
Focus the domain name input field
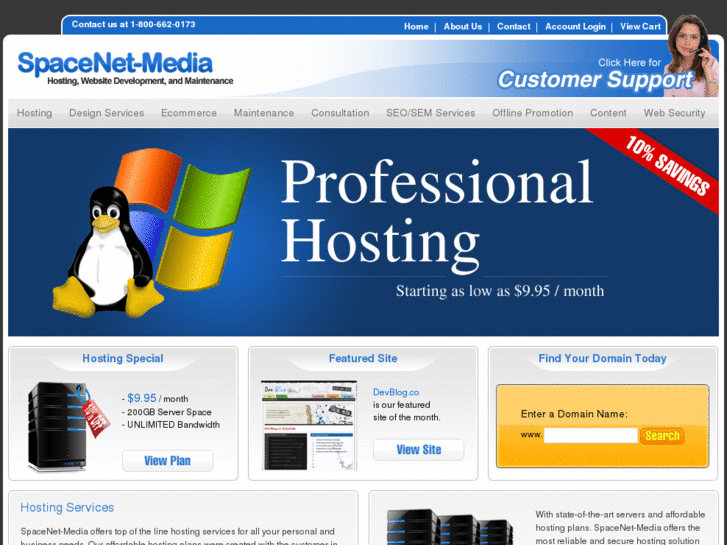(x=590, y=436)
